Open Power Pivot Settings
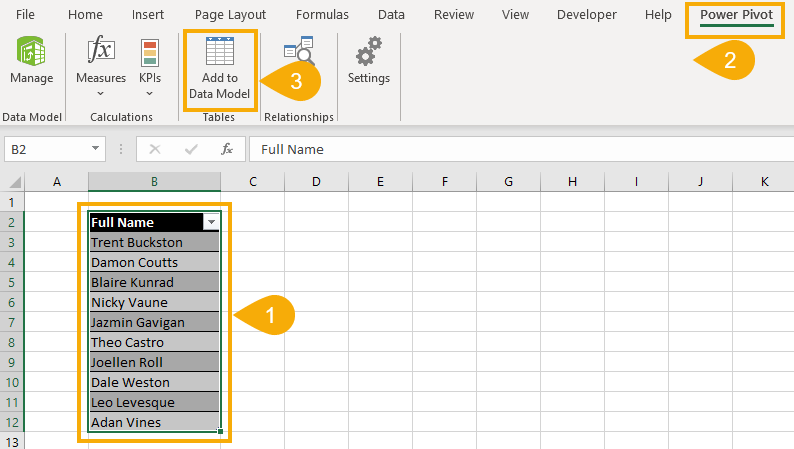 pyautogui.click(x=369, y=60)
